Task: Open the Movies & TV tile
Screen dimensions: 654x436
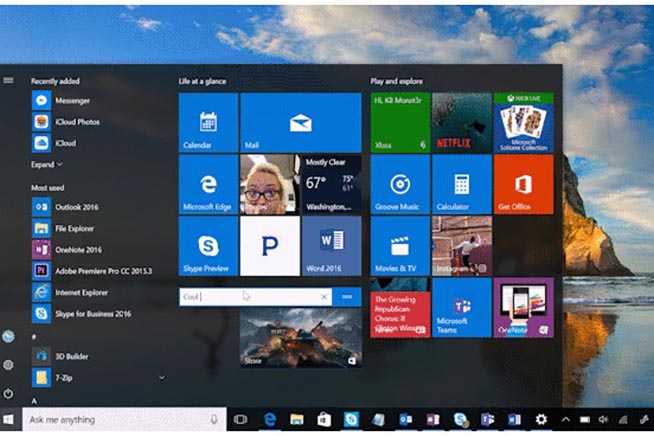Action: click(400, 246)
